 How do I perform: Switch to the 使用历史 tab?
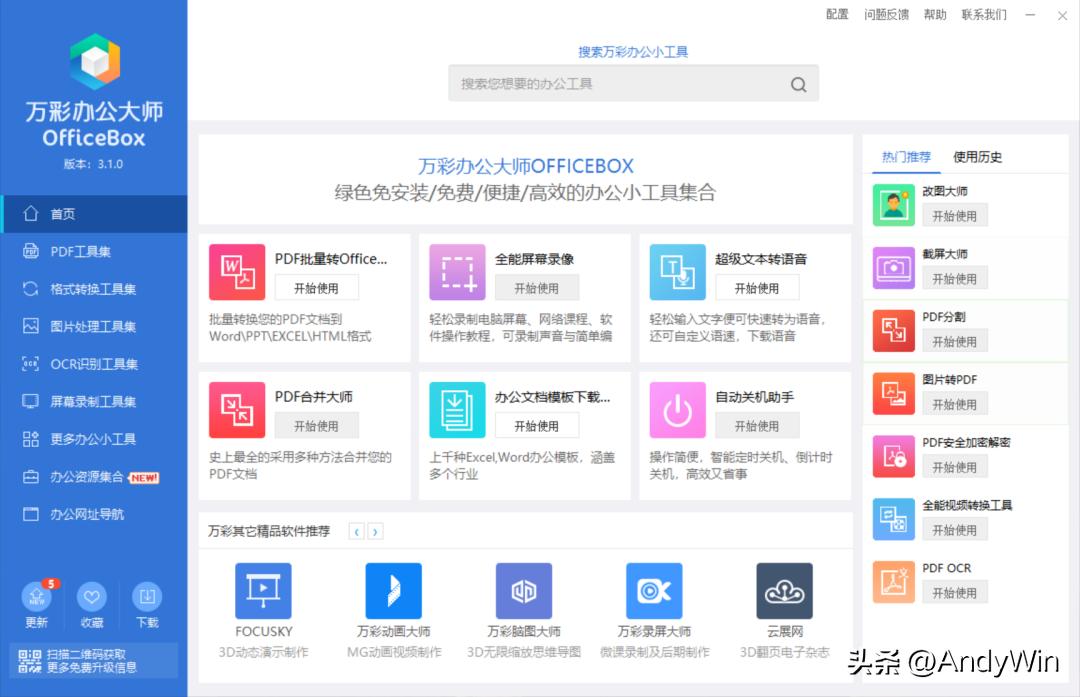click(975, 157)
